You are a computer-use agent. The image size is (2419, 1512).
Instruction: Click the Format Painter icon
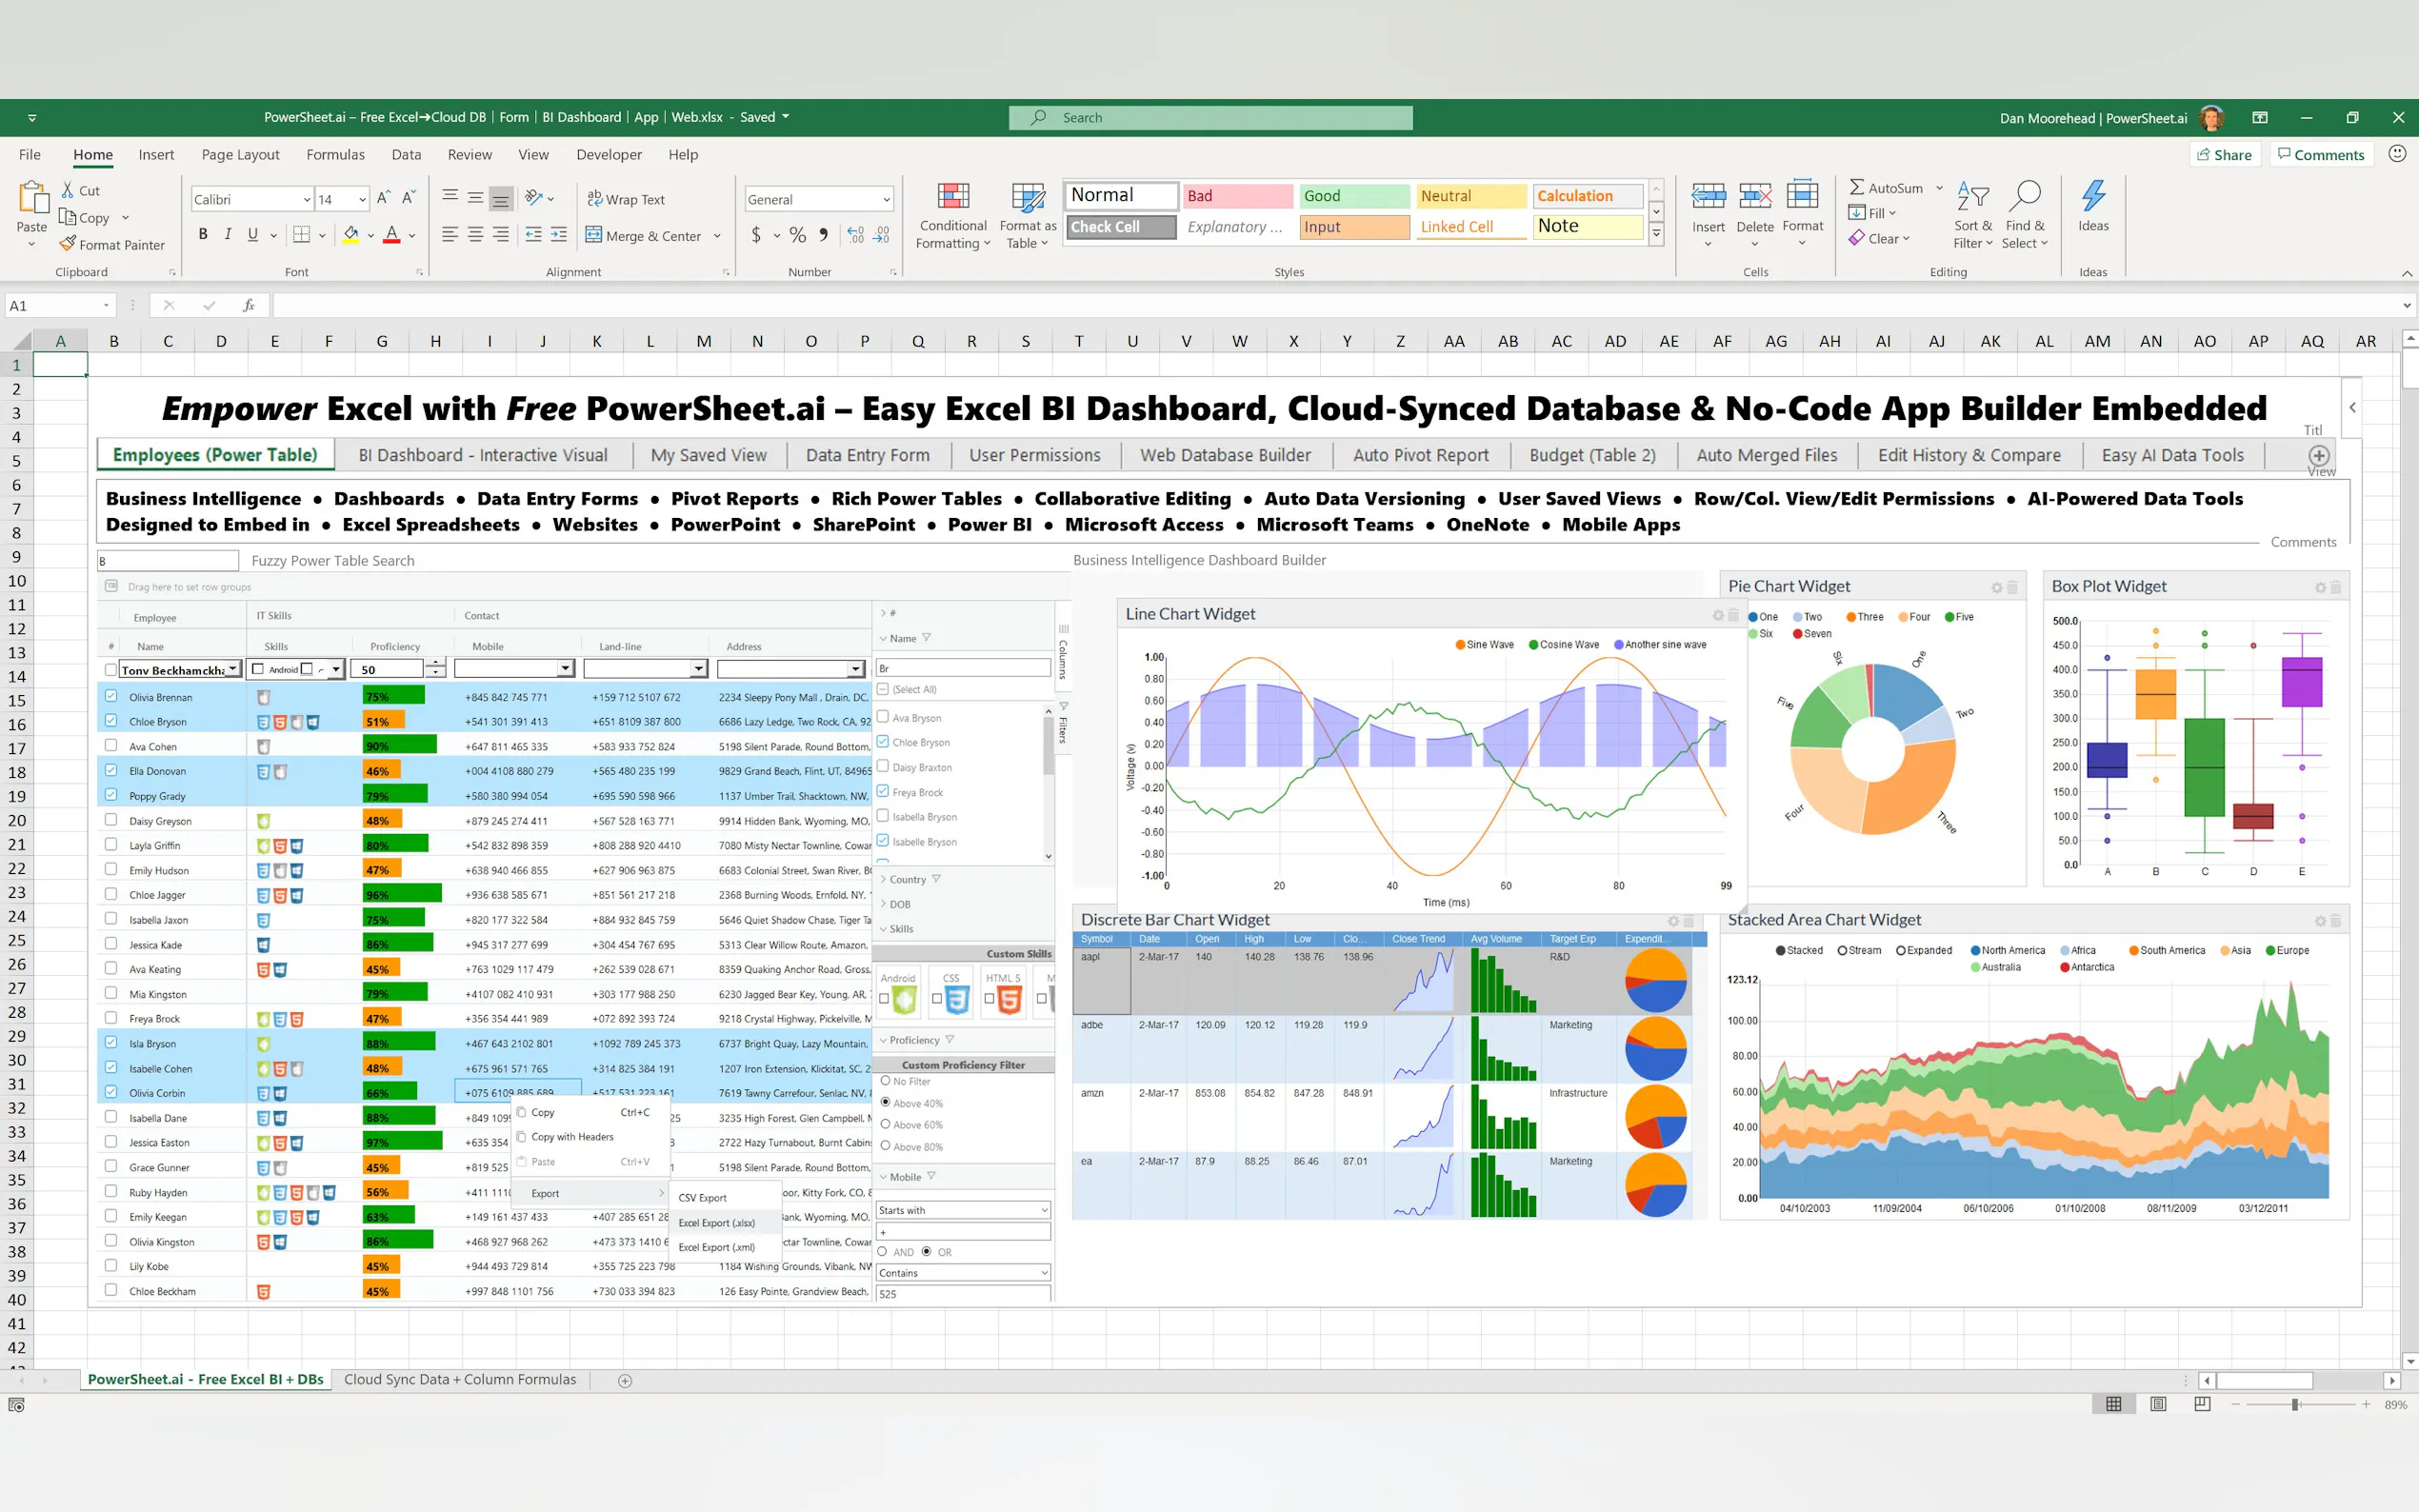(x=68, y=244)
